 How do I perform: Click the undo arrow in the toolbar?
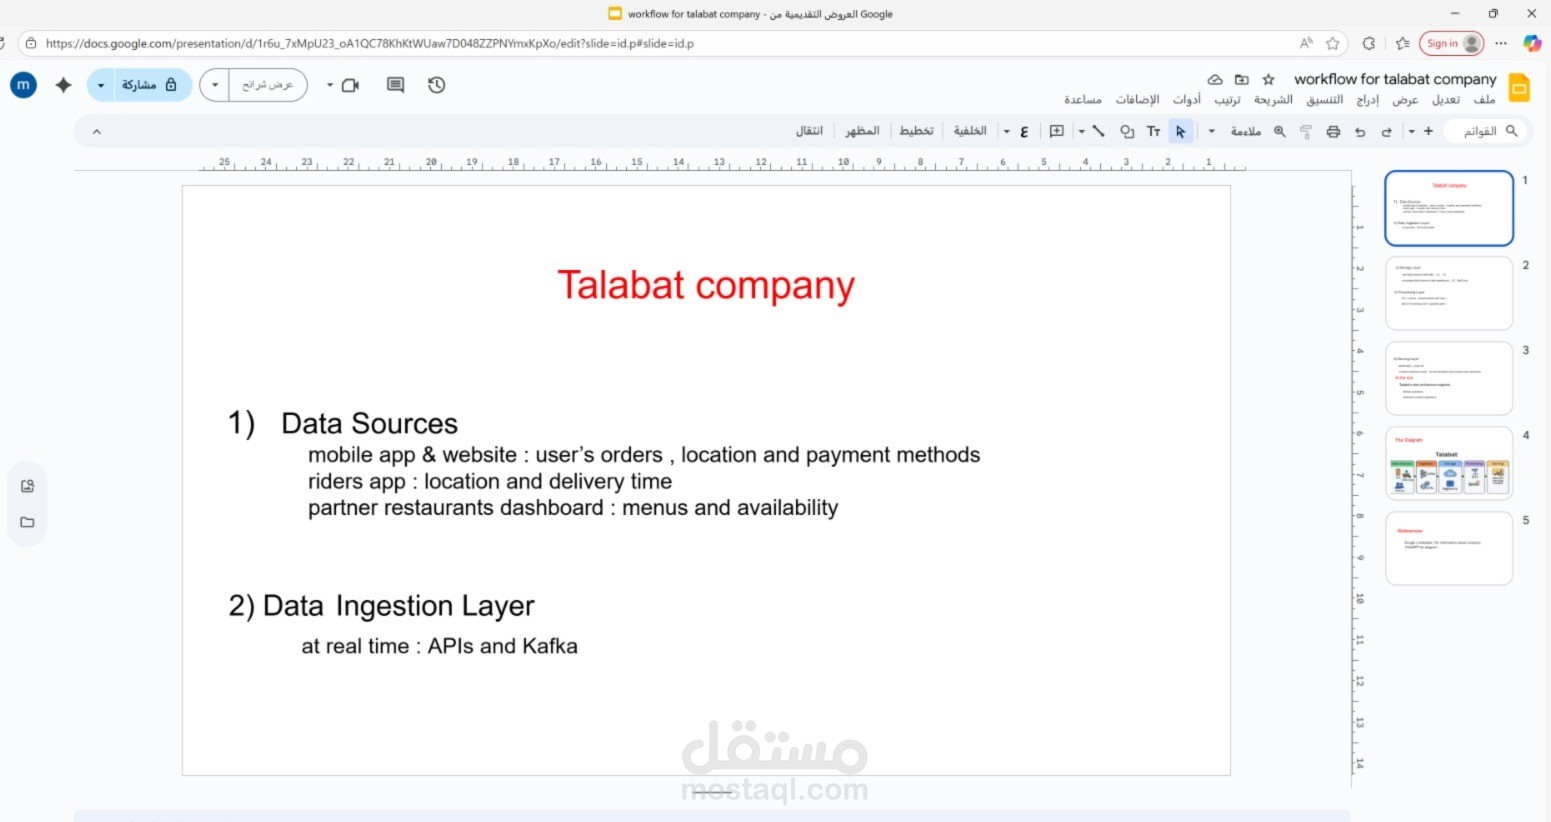pos(1360,131)
